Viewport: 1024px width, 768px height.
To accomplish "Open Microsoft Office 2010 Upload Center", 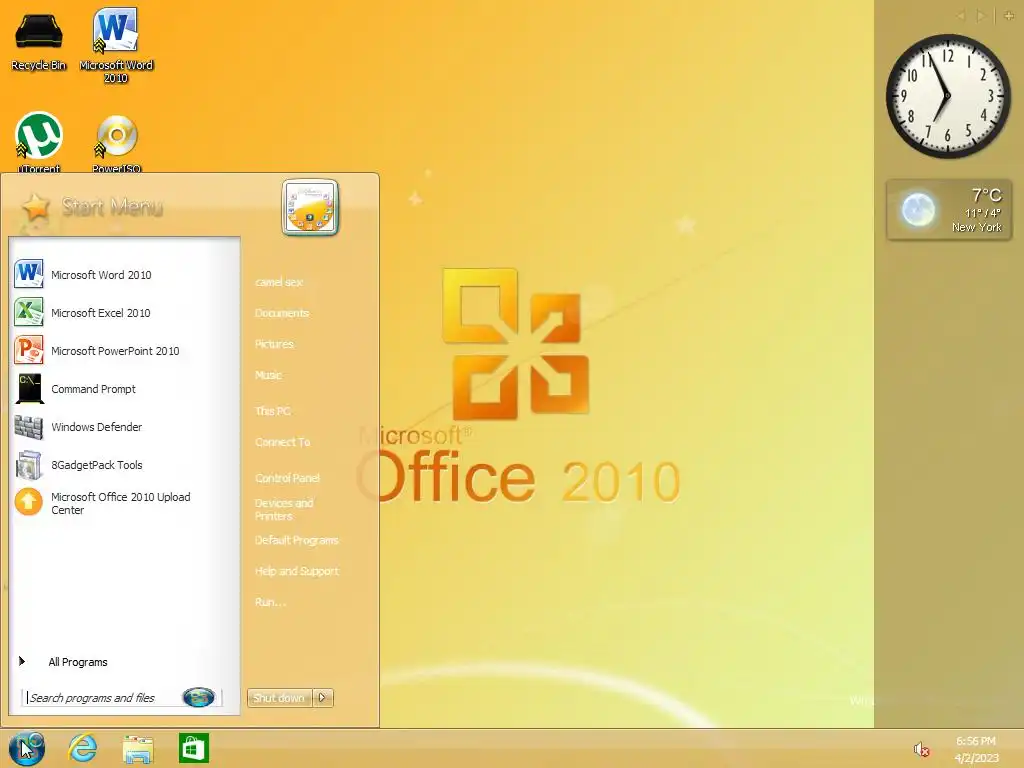I will [x=124, y=503].
